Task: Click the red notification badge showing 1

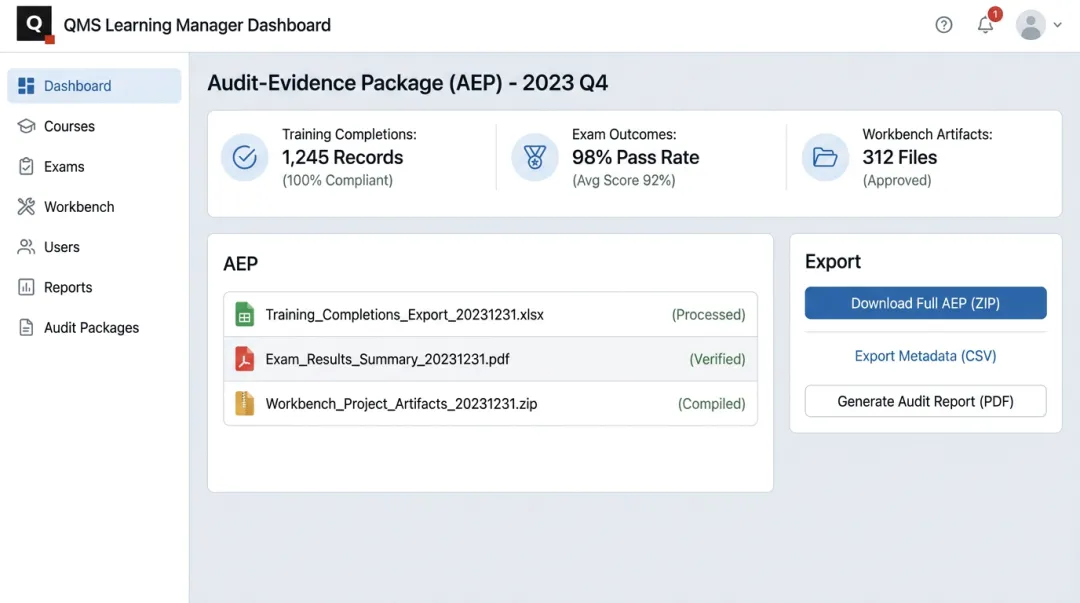Action: 995,14
